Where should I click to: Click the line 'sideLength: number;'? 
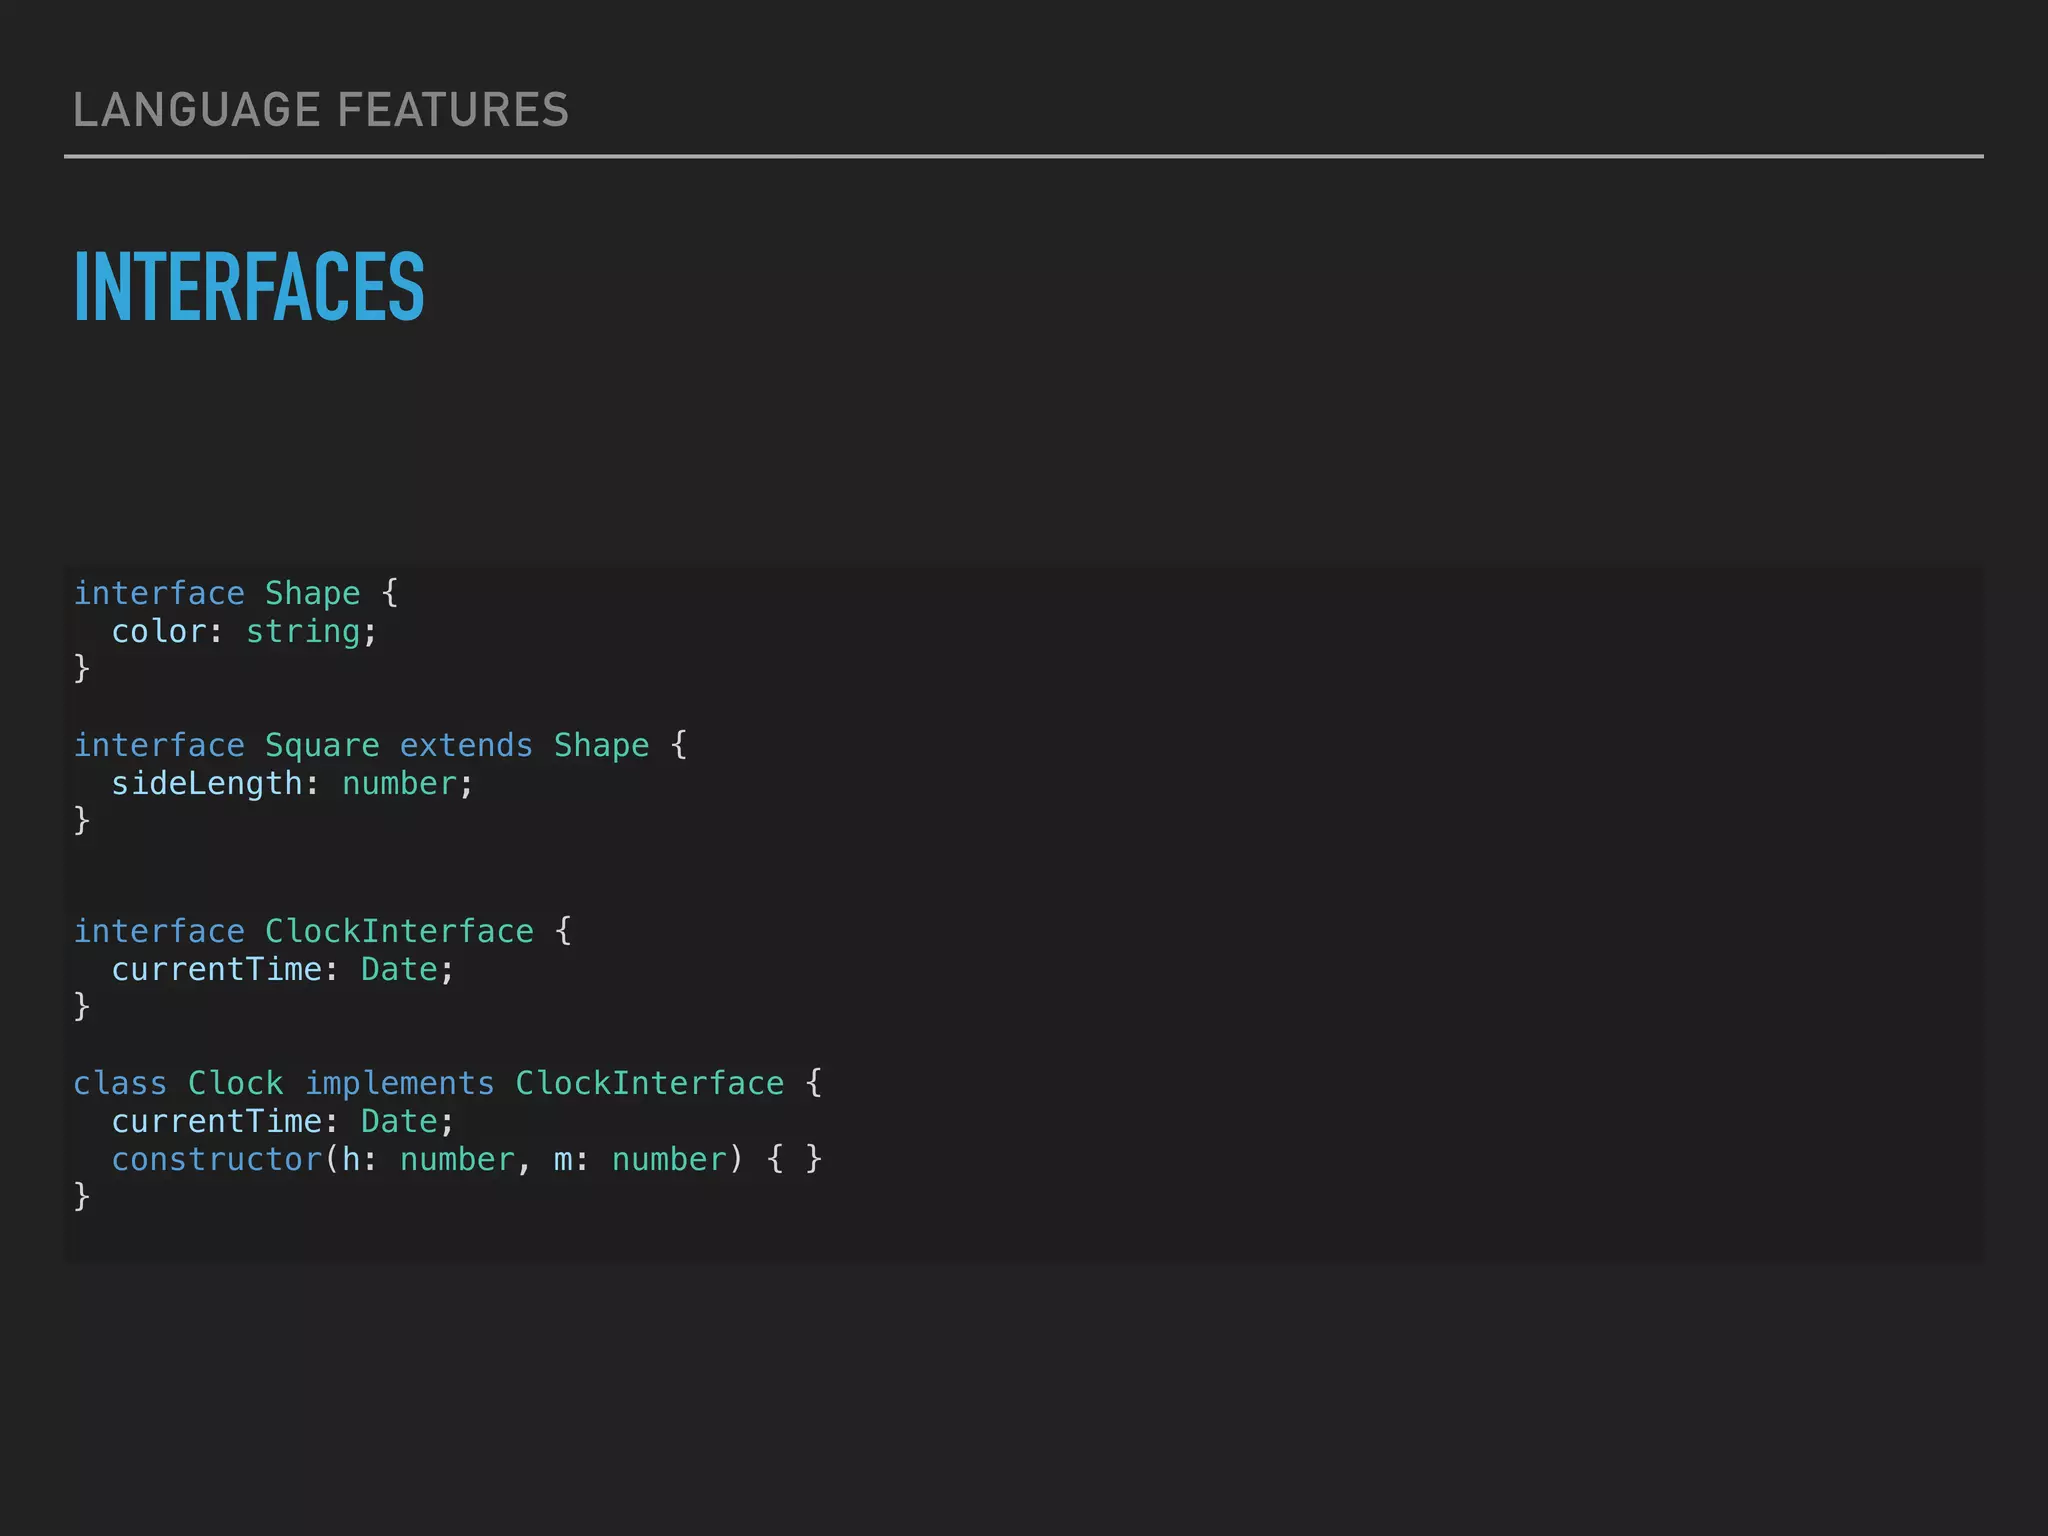(x=292, y=783)
